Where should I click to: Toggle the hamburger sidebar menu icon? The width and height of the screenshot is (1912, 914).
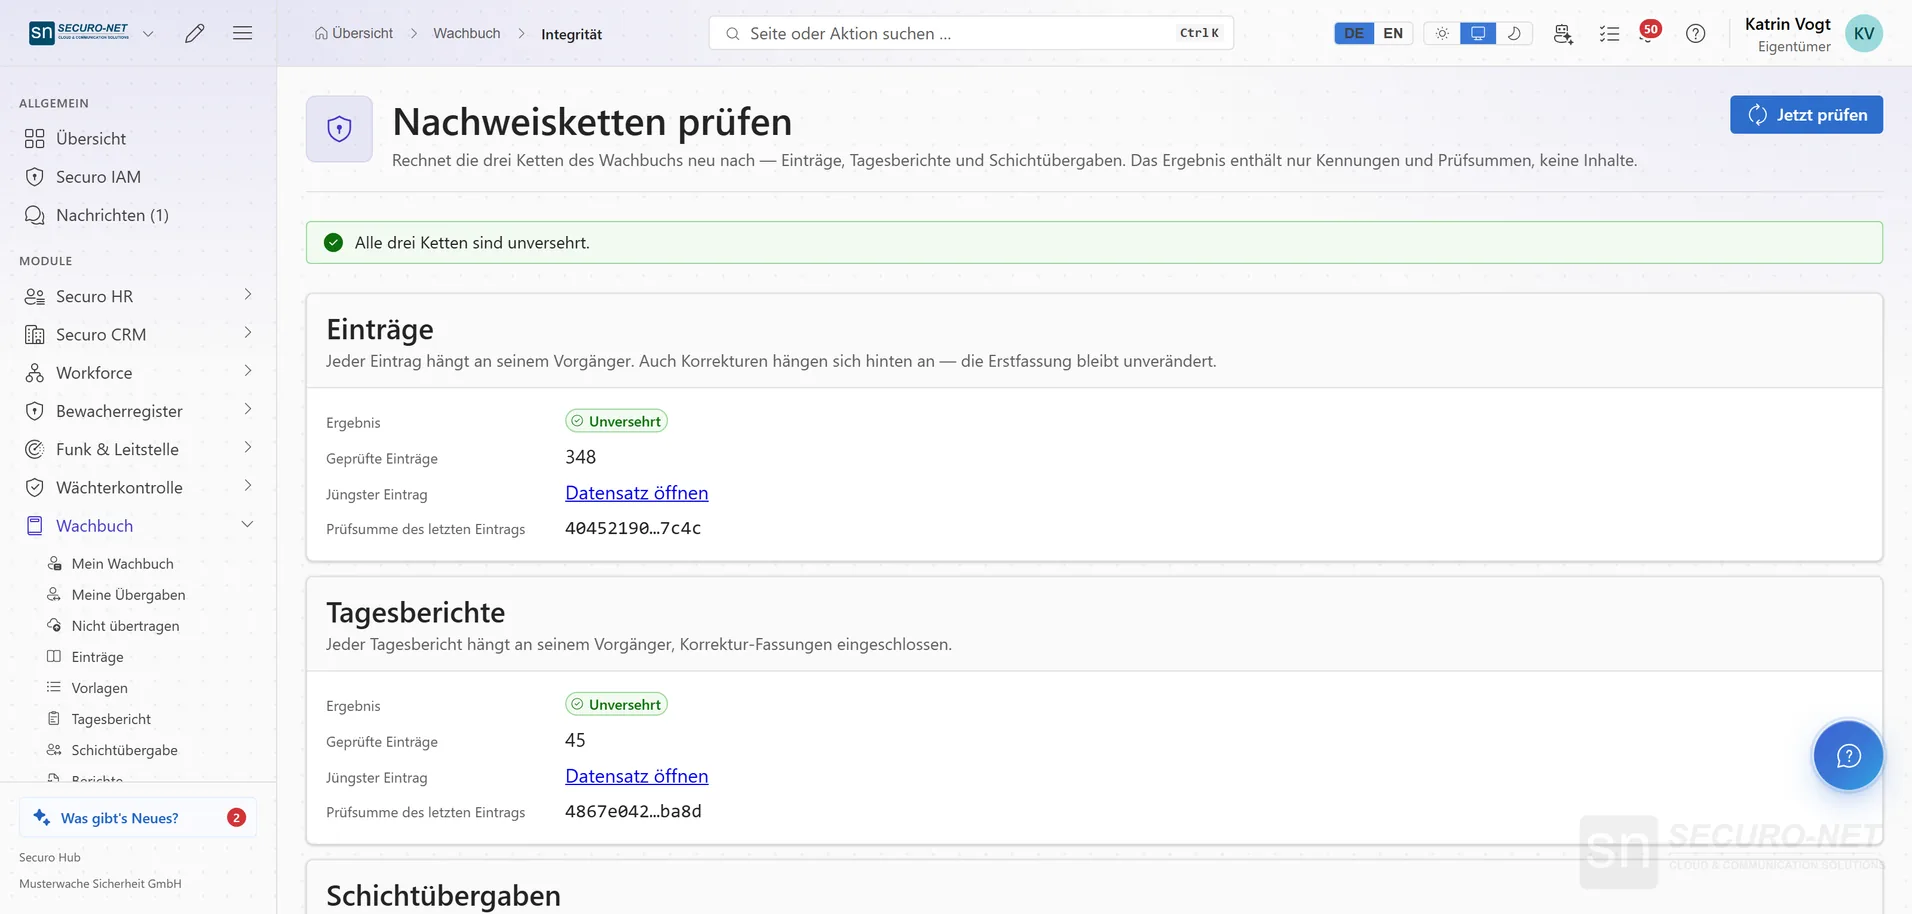point(242,33)
